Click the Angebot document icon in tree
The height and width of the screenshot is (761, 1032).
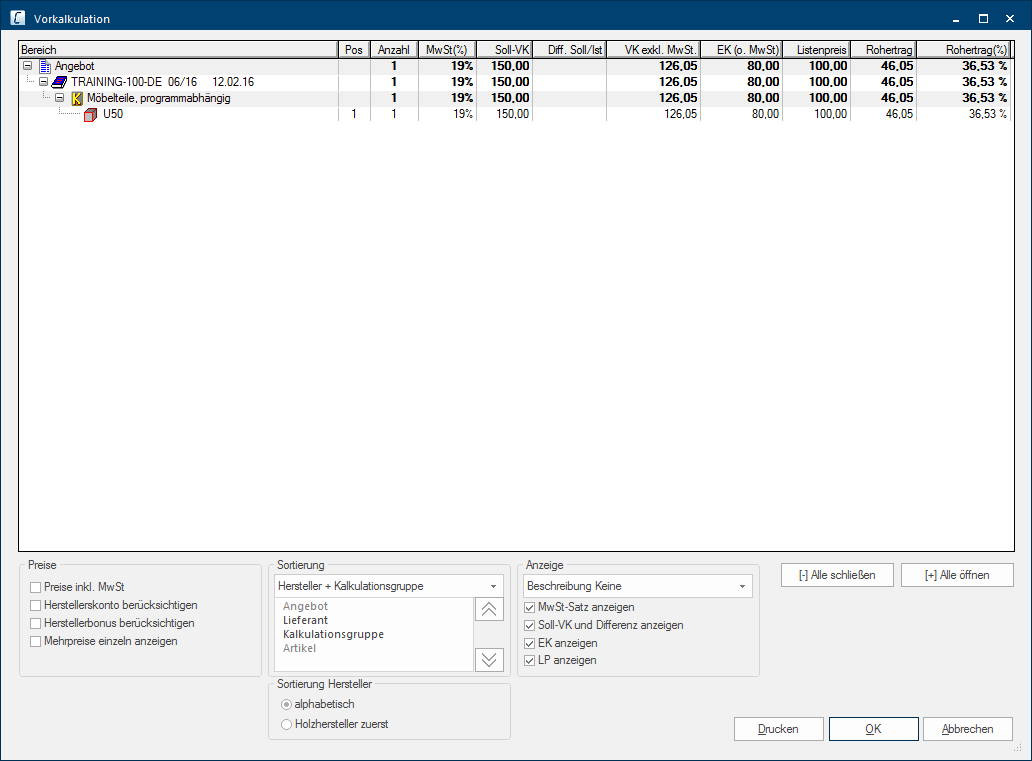[x=44, y=66]
